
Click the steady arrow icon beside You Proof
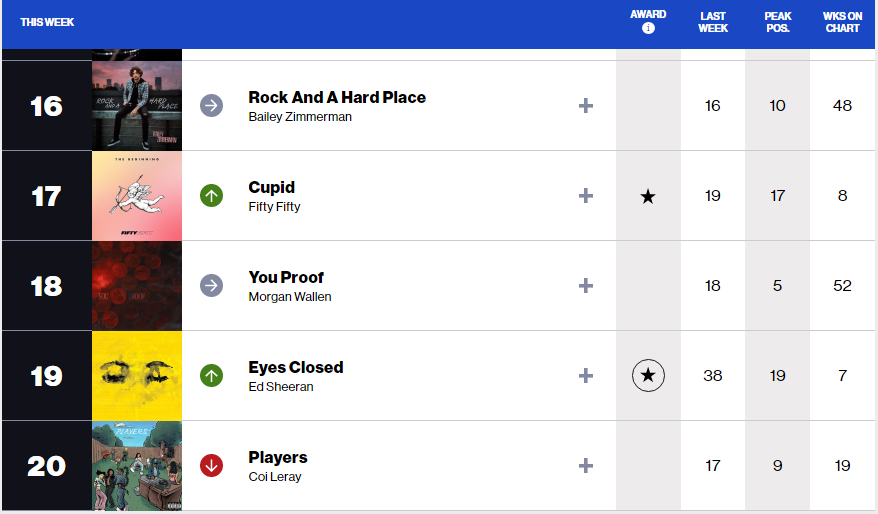tap(212, 286)
